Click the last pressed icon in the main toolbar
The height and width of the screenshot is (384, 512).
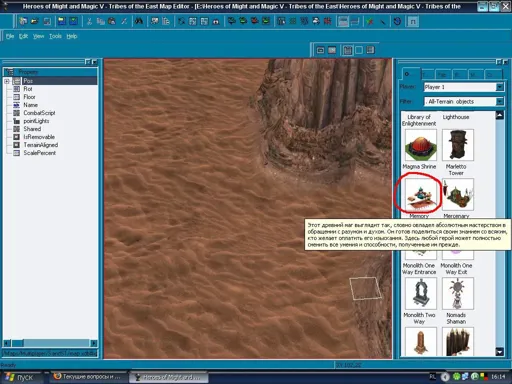(x=413, y=22)
